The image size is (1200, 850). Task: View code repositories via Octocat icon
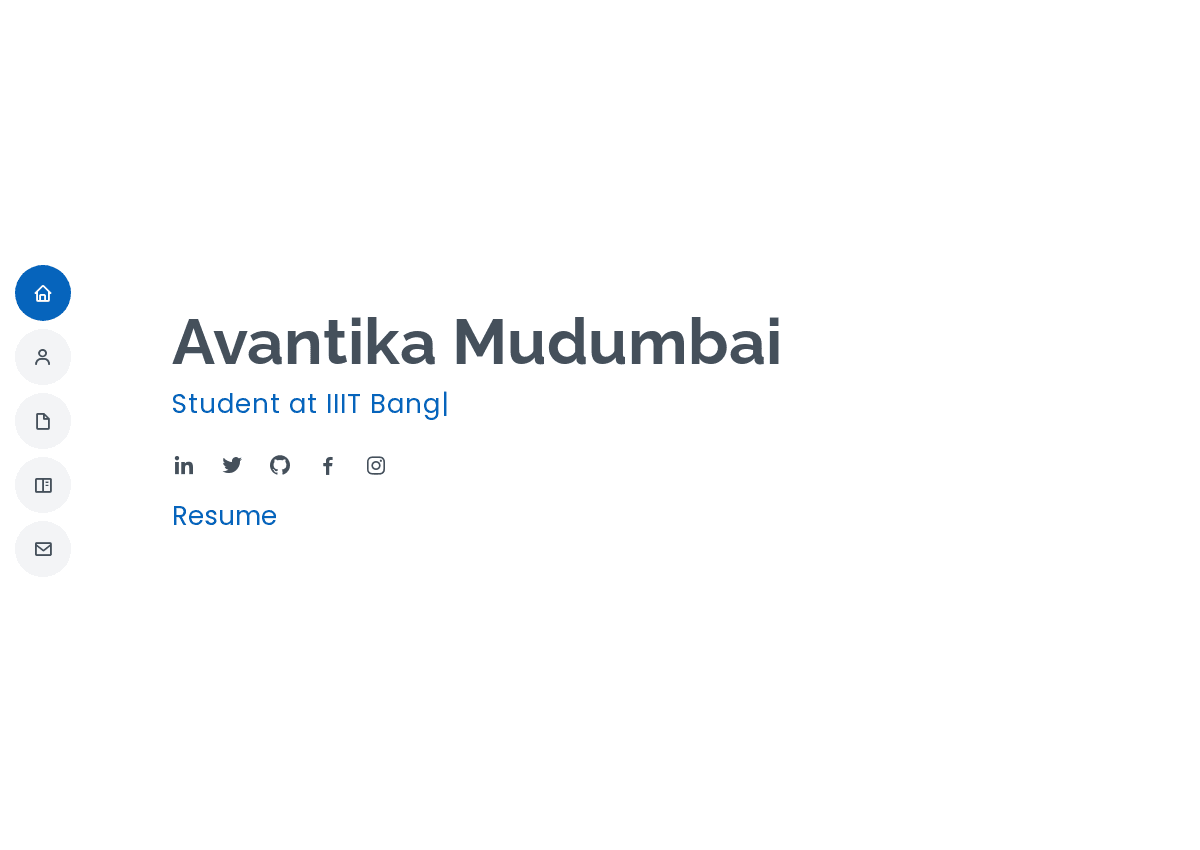click(x=280, y=465)
